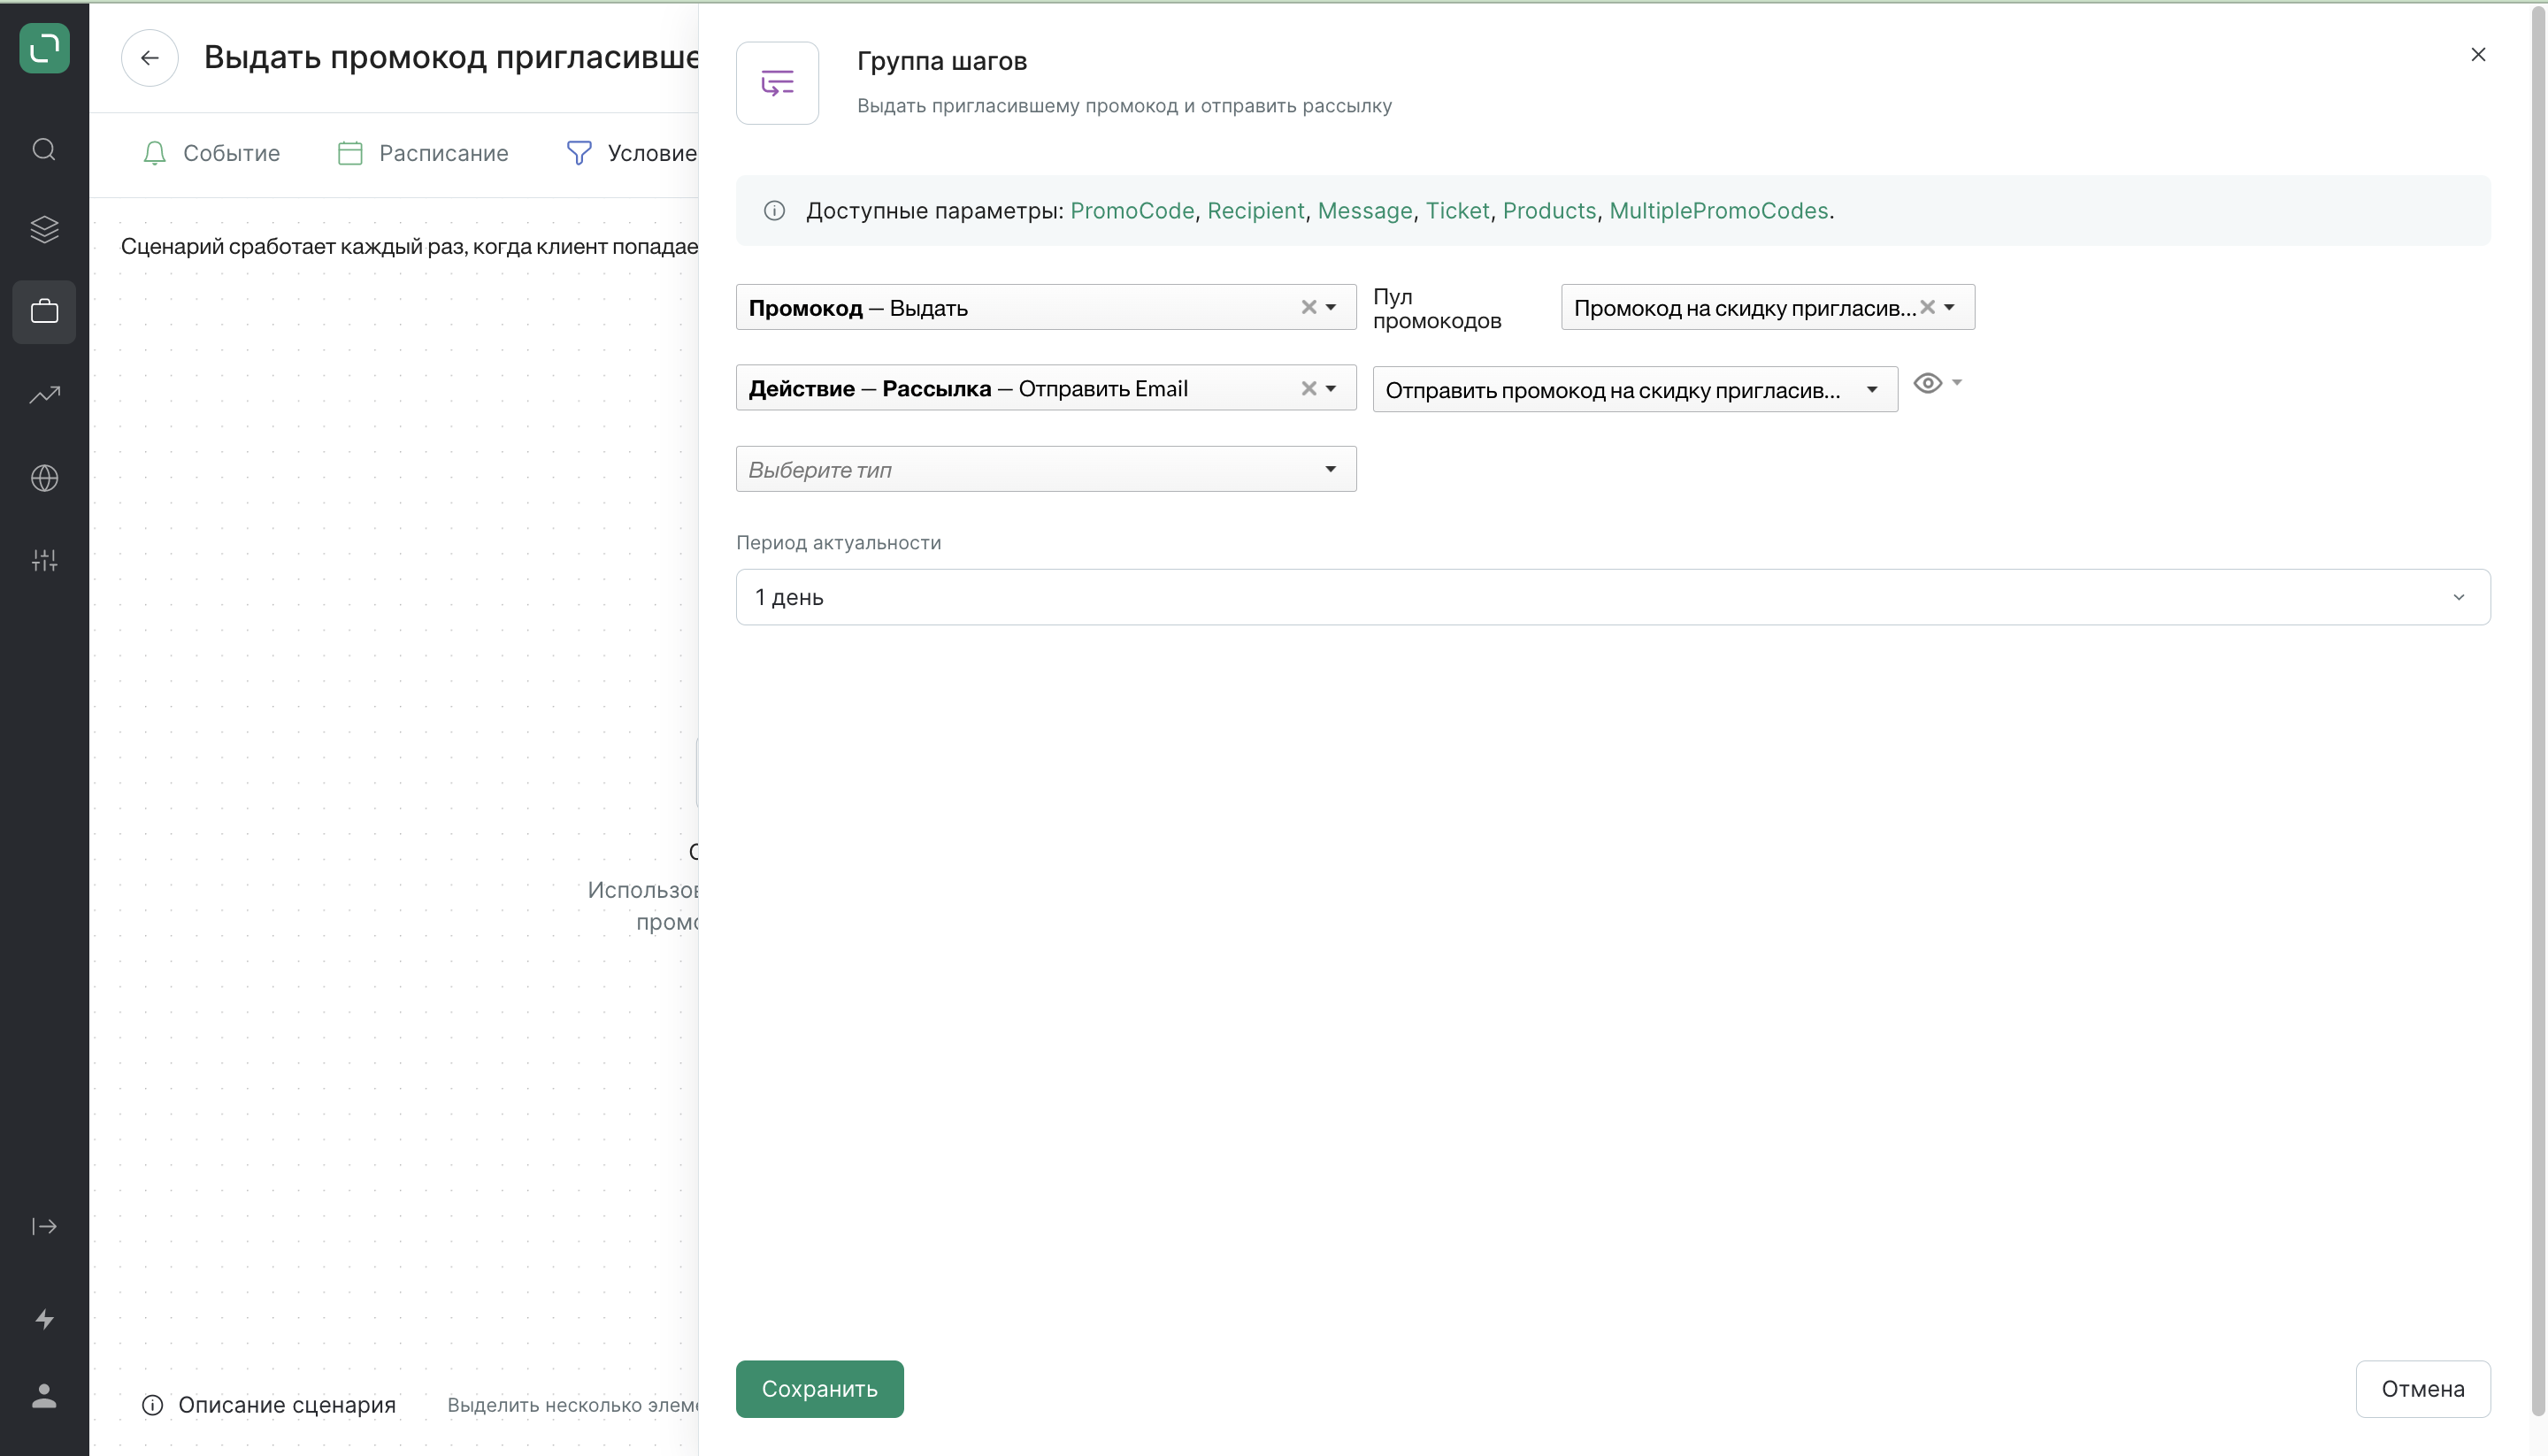Select the briefcase icon in sidebar
The width and height of the screenshot is (2548, 1456).
[x=44, y=312]
